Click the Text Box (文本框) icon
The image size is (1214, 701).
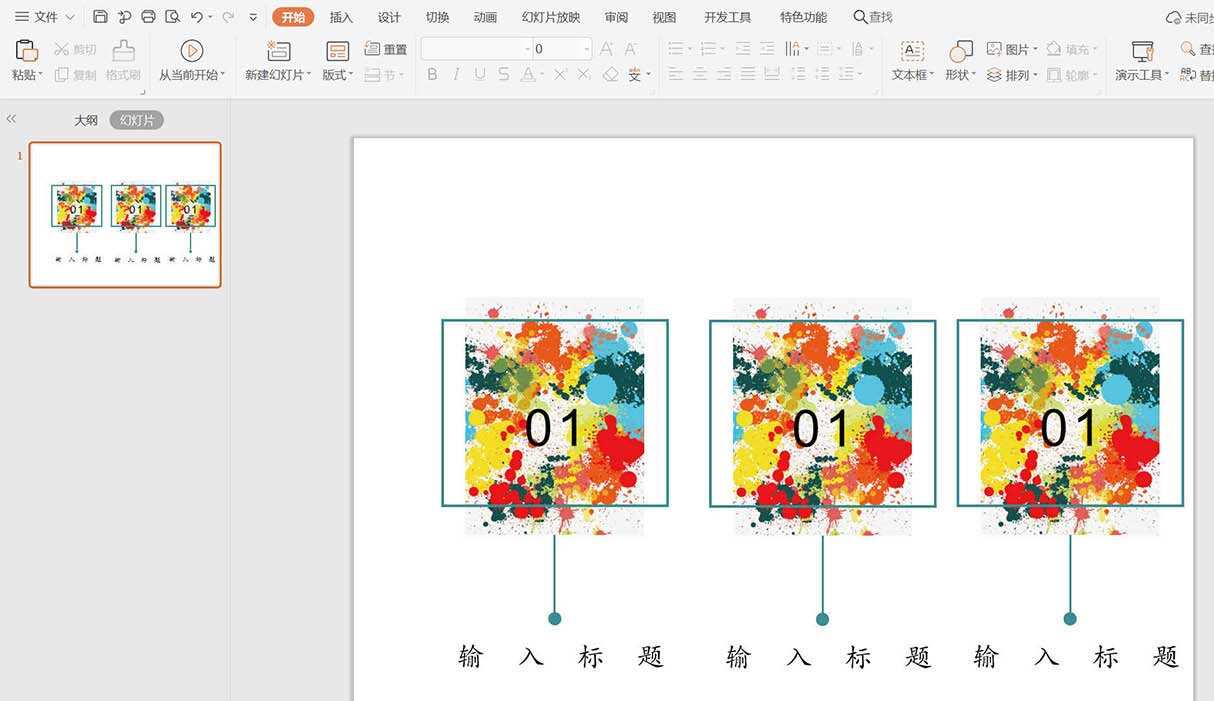912,51
